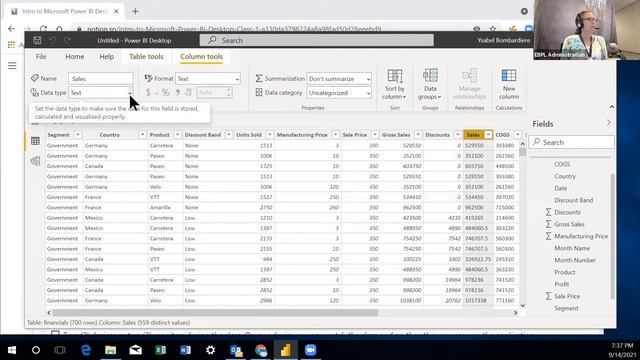Click the horizontal scrollbar under the table
The height and width of the screenshot is (360, 640).
(215, 313)
